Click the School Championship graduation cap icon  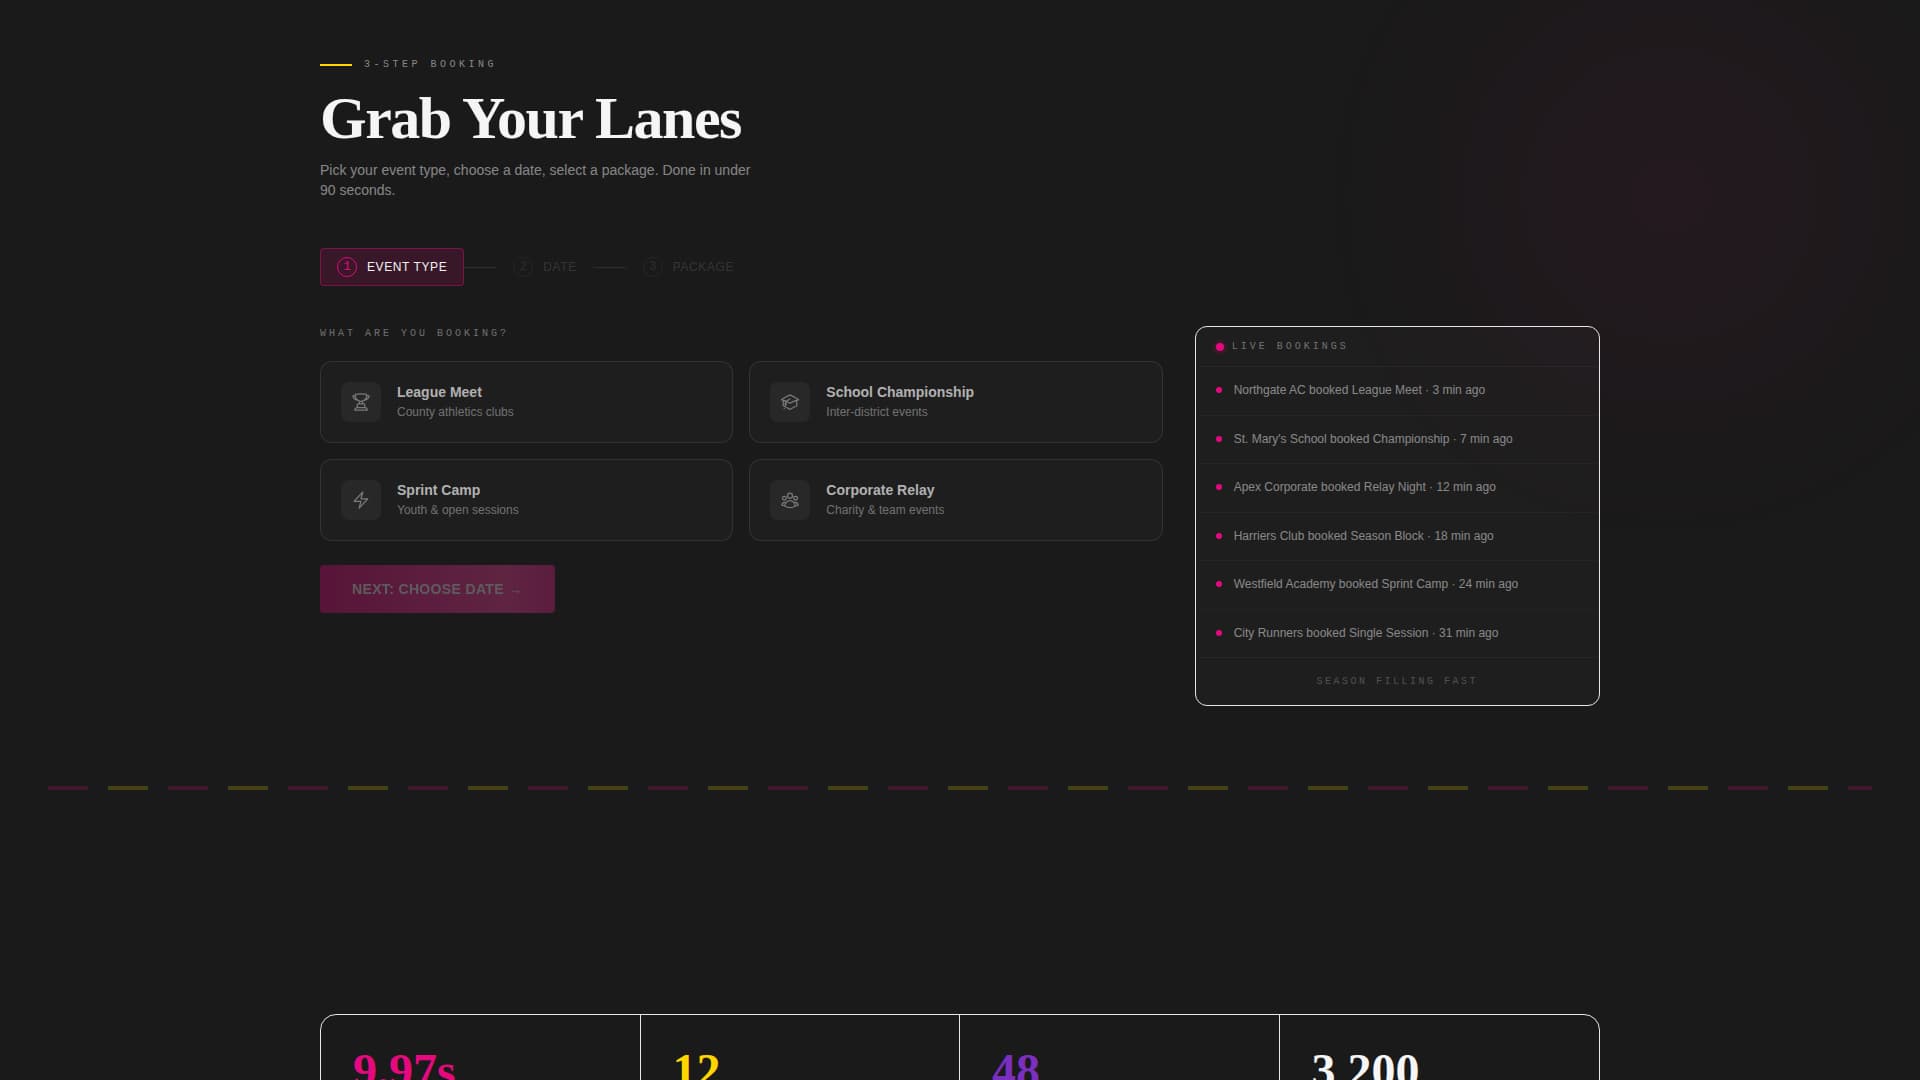click(790, 402)
